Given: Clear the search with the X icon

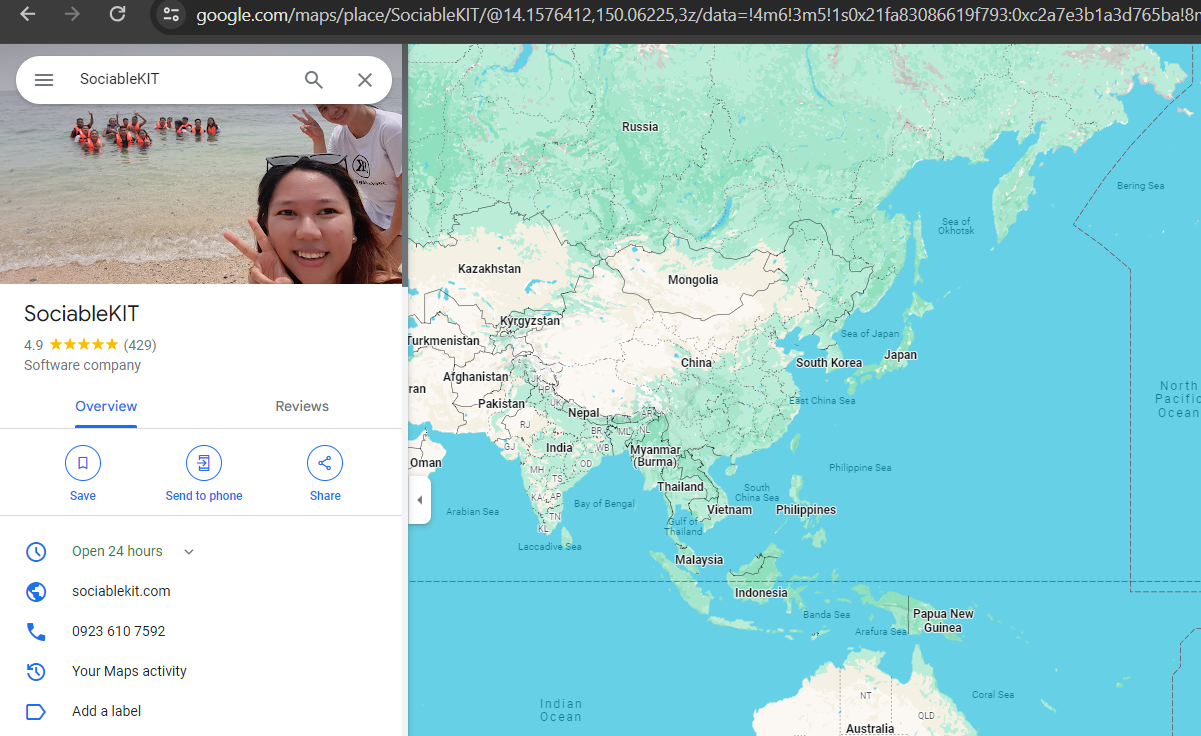Looking at the screenshot, I should click(365, 80).
